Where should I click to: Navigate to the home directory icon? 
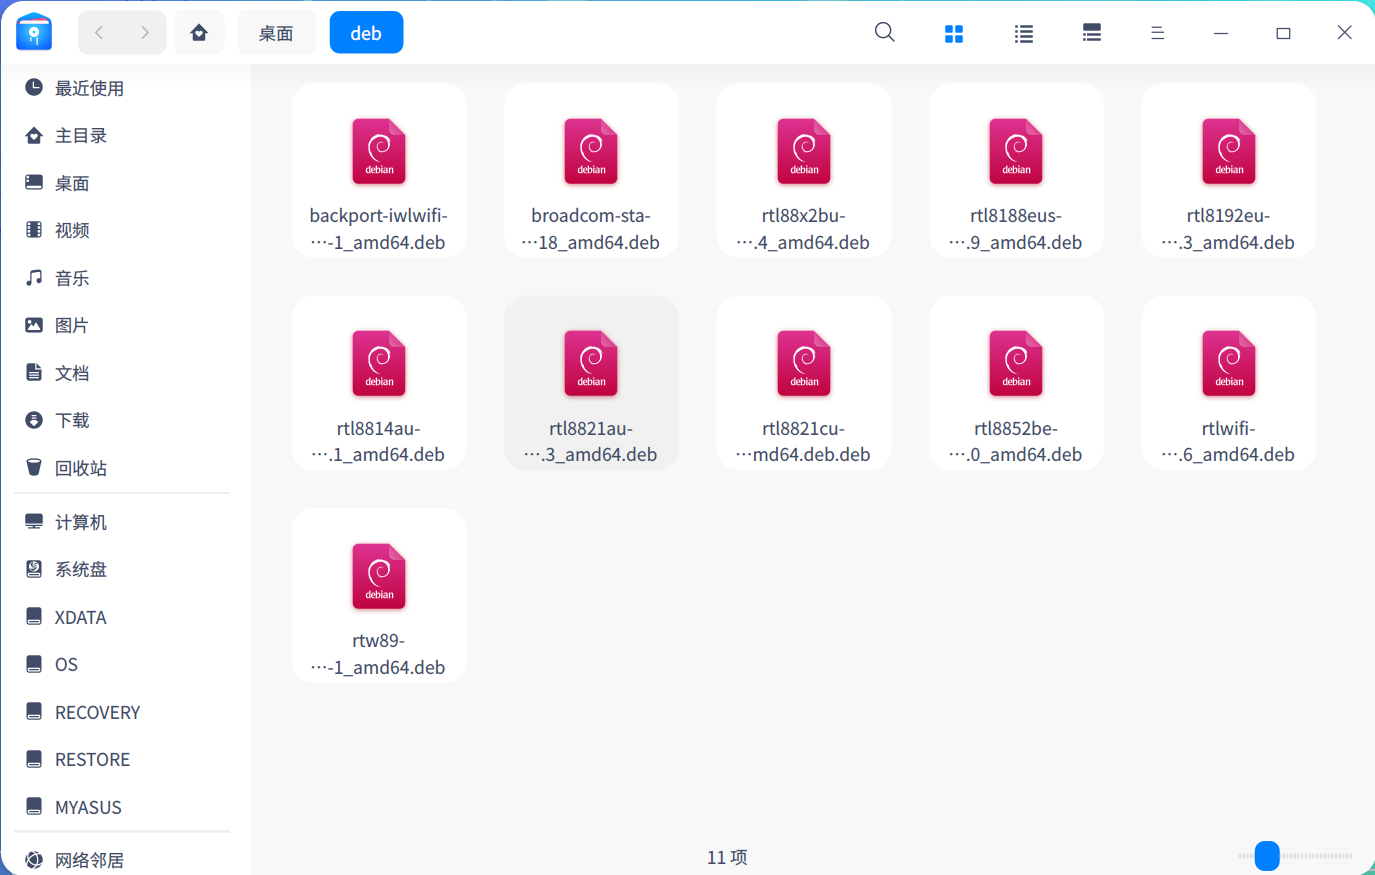click(199, 32)
